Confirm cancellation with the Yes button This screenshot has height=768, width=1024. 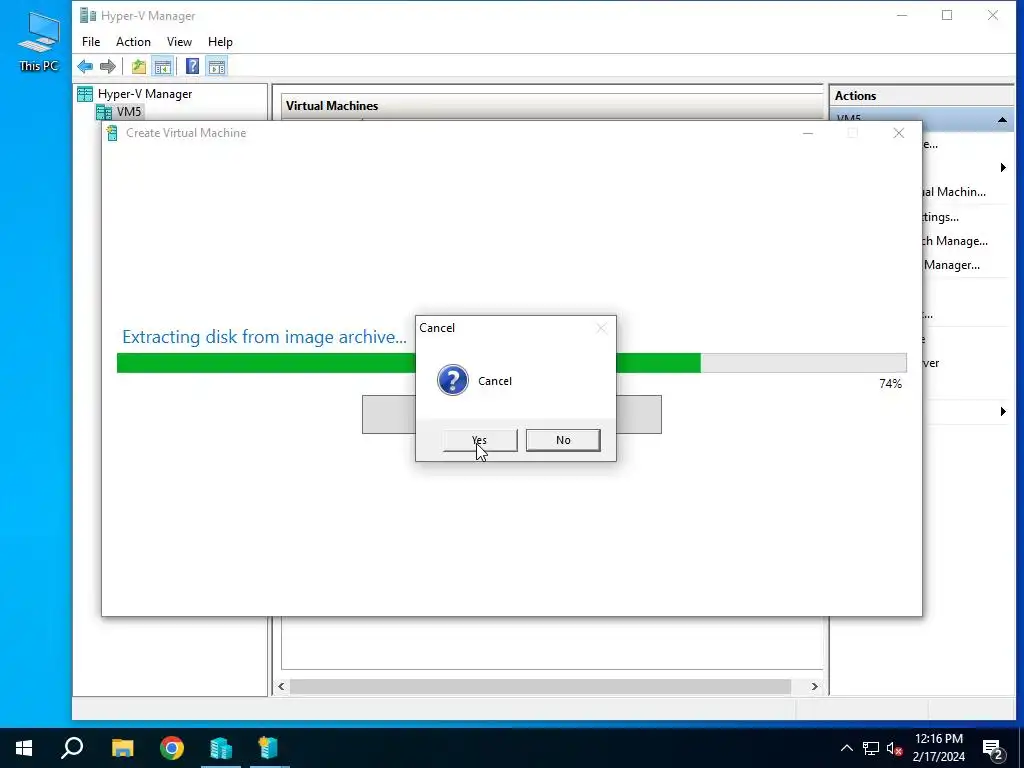tap(480, 440)
